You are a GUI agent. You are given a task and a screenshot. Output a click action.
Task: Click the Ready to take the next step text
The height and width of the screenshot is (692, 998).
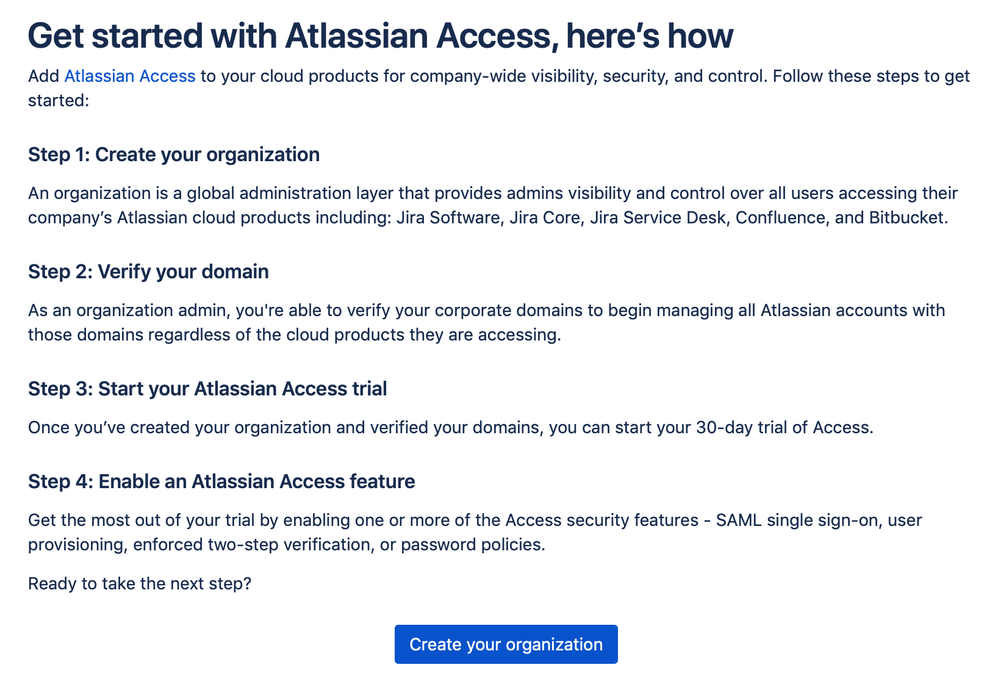(140, 584)
